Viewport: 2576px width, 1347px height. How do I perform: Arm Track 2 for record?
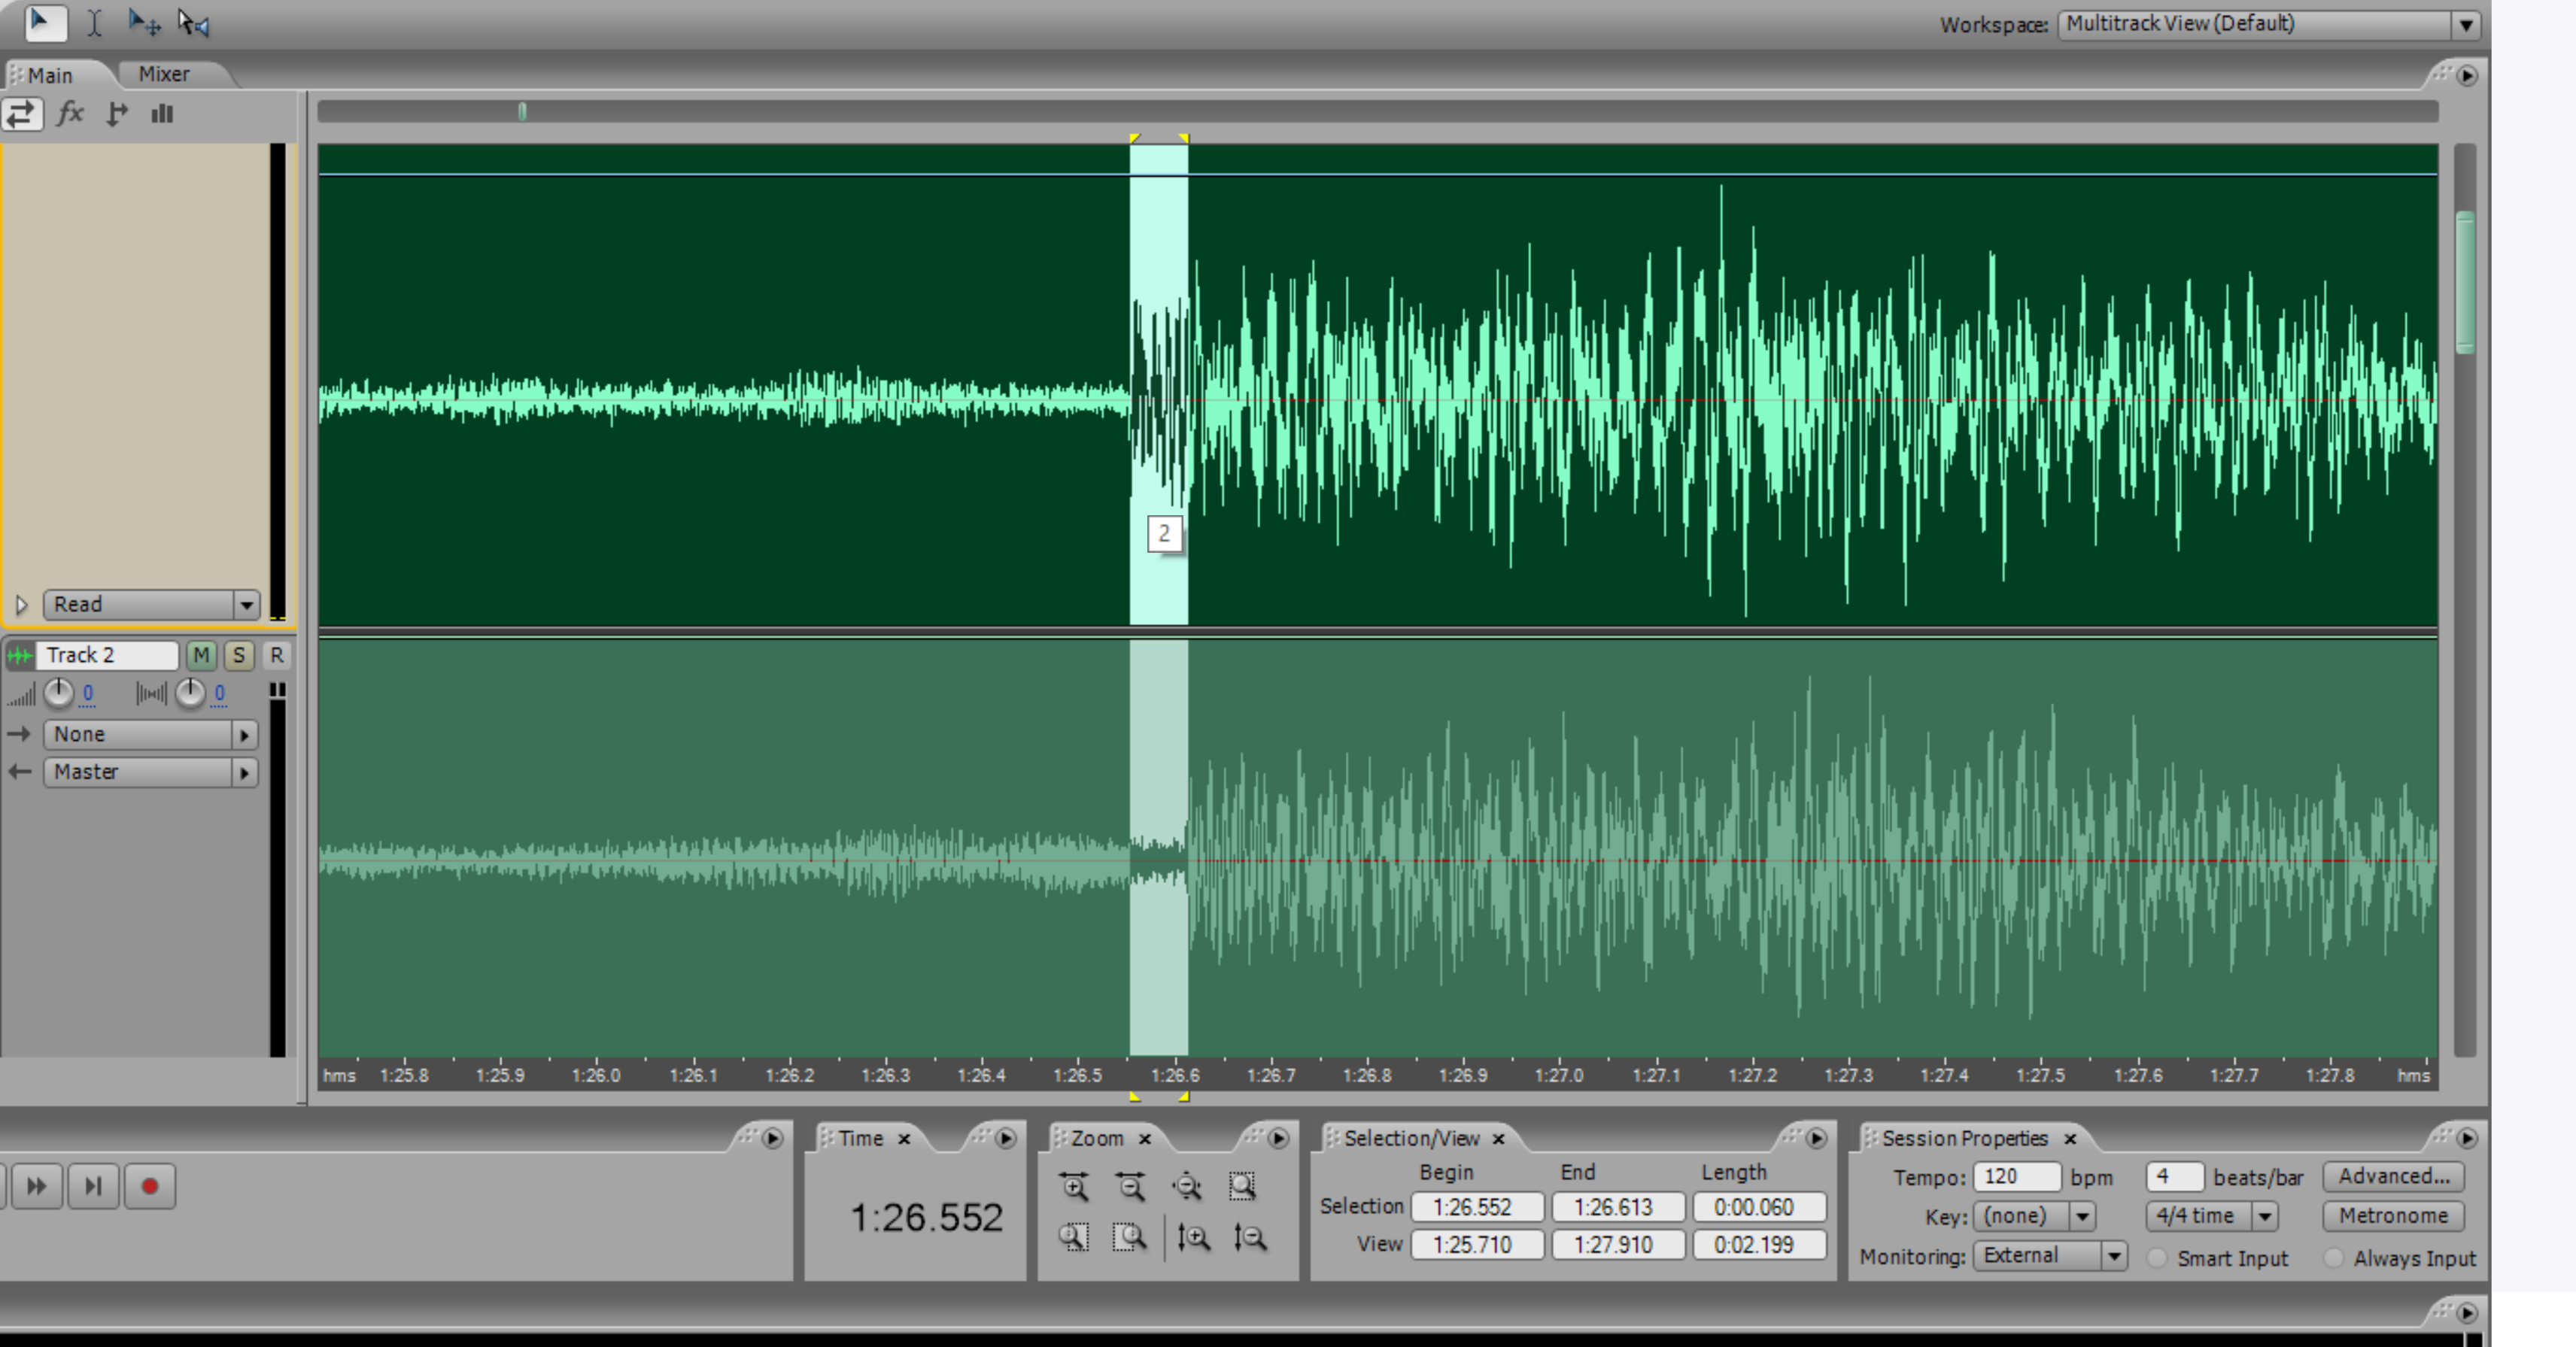(x=276, y=655)
